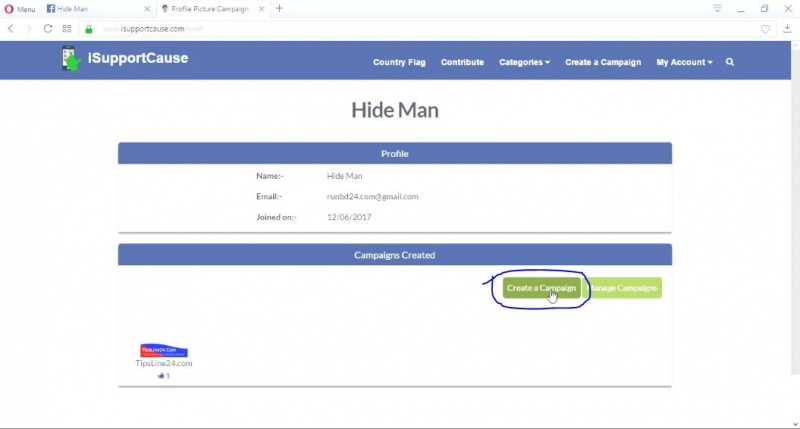Screen dimensions: 800x429
Task: Open Create a Campaign in navbar
Action: (603, 62)
